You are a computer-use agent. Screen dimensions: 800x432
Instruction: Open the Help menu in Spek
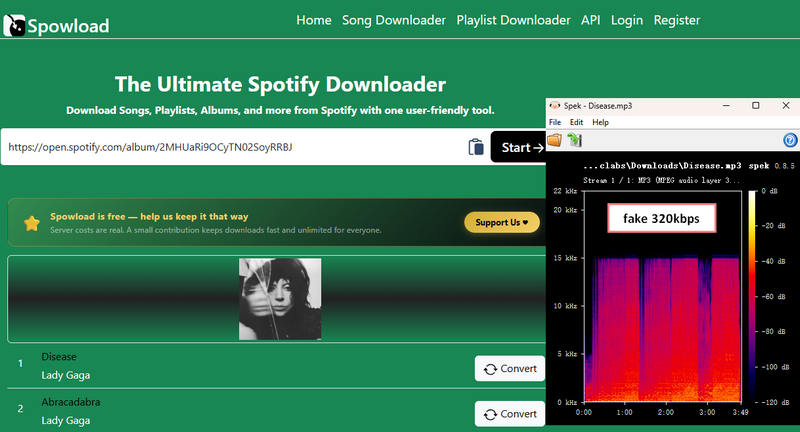click(601, 122)
